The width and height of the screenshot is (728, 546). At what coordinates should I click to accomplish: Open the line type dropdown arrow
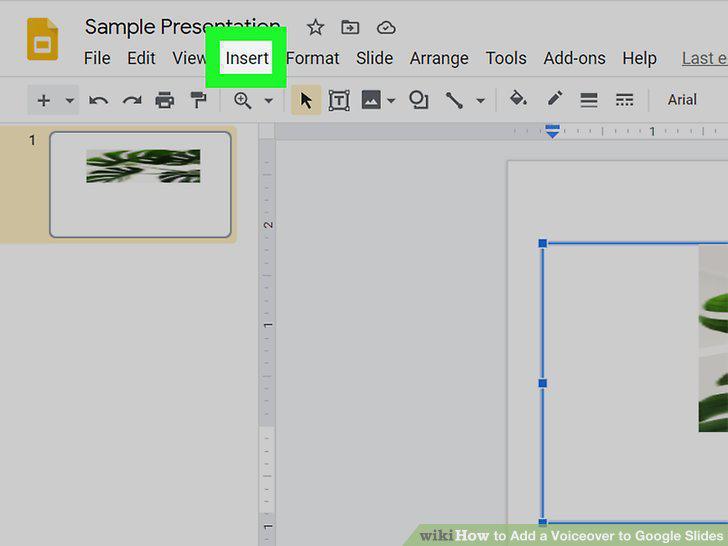(x=481, y=100)
